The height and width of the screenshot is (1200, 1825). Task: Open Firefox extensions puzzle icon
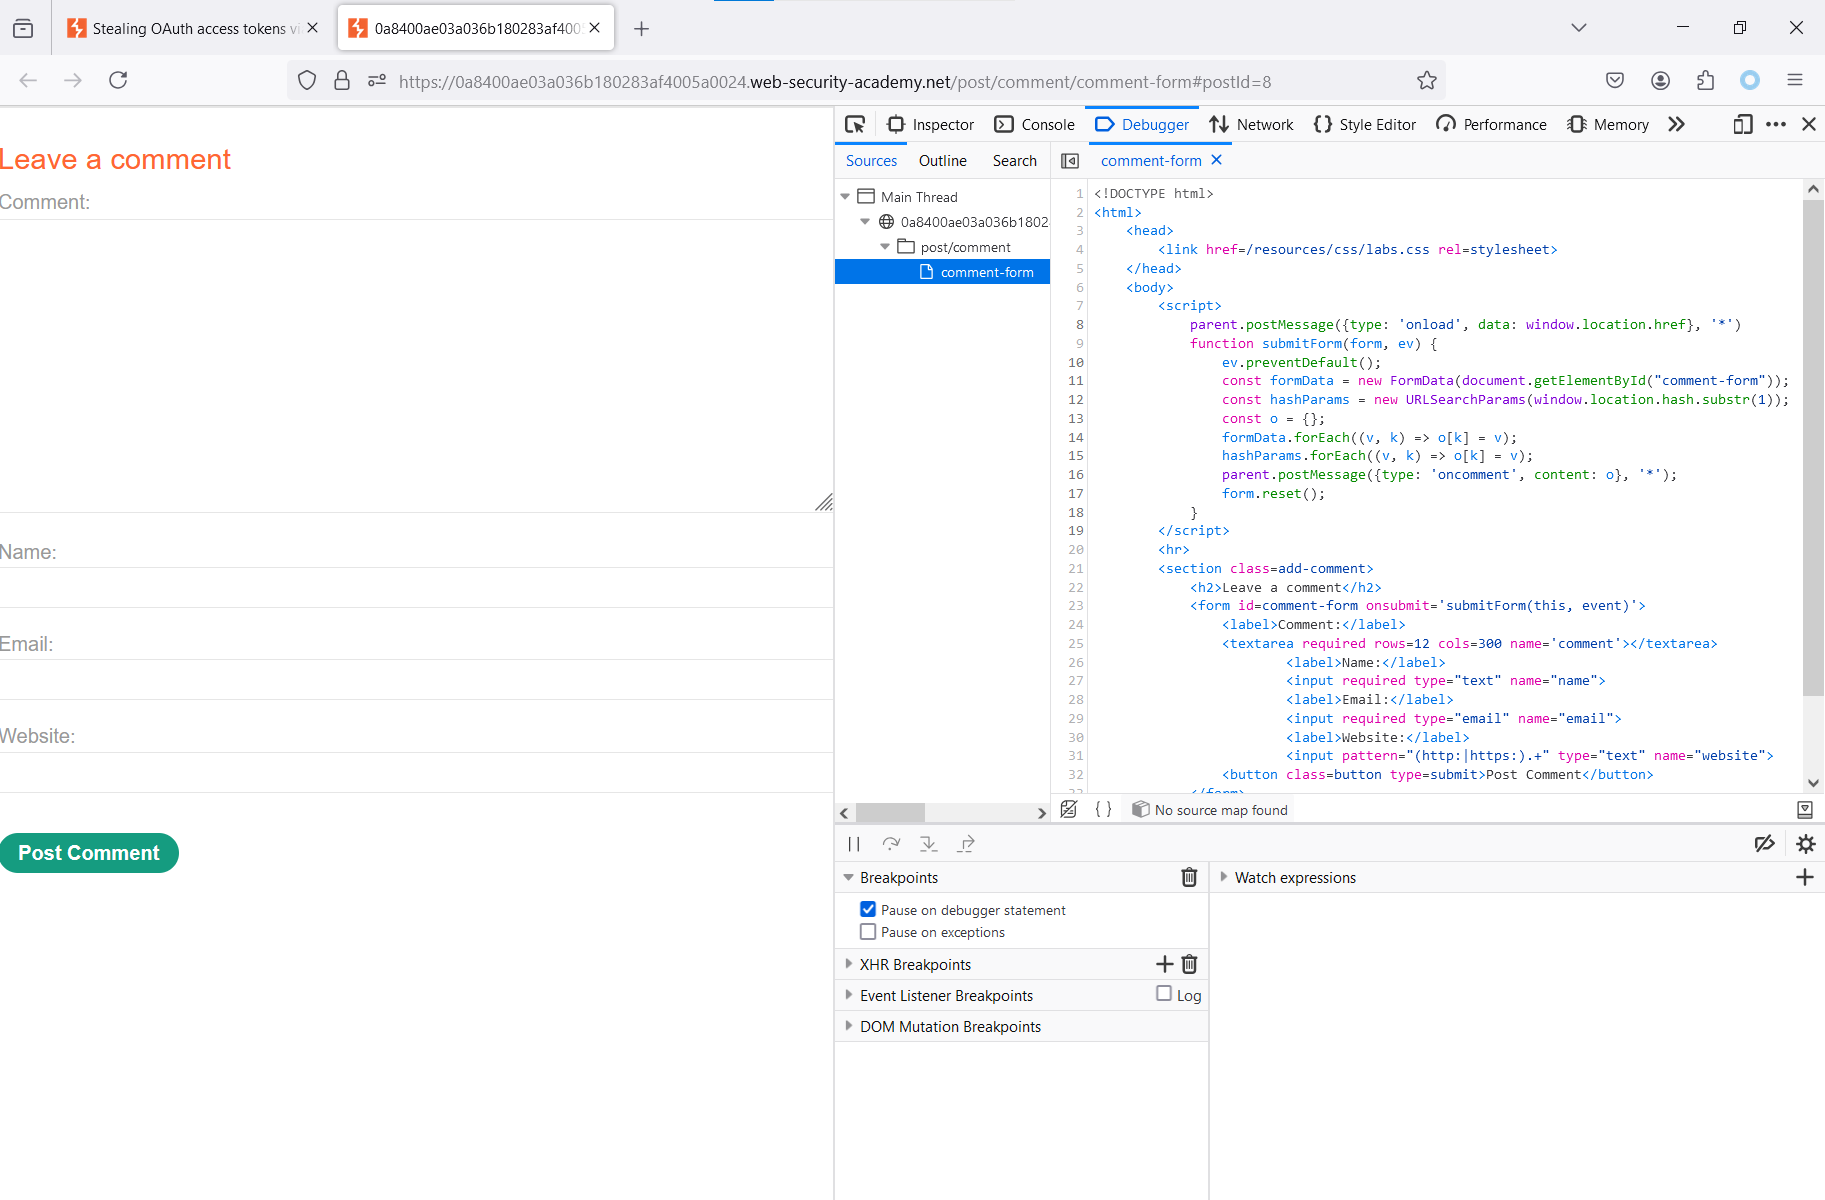pyautogui.click(x=1706, y=80)
